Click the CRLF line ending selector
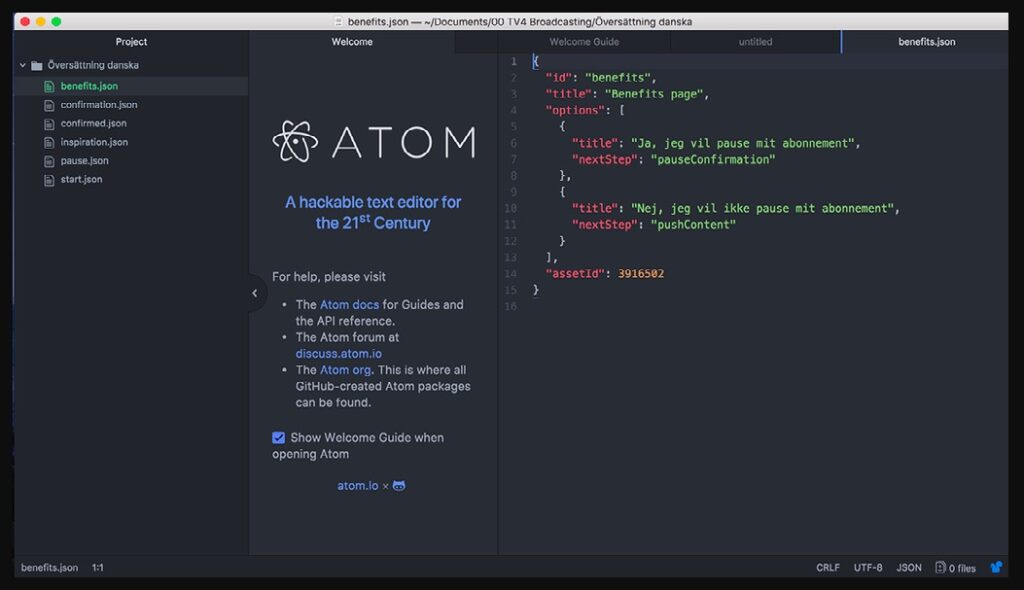 click(x=827, y=568)
